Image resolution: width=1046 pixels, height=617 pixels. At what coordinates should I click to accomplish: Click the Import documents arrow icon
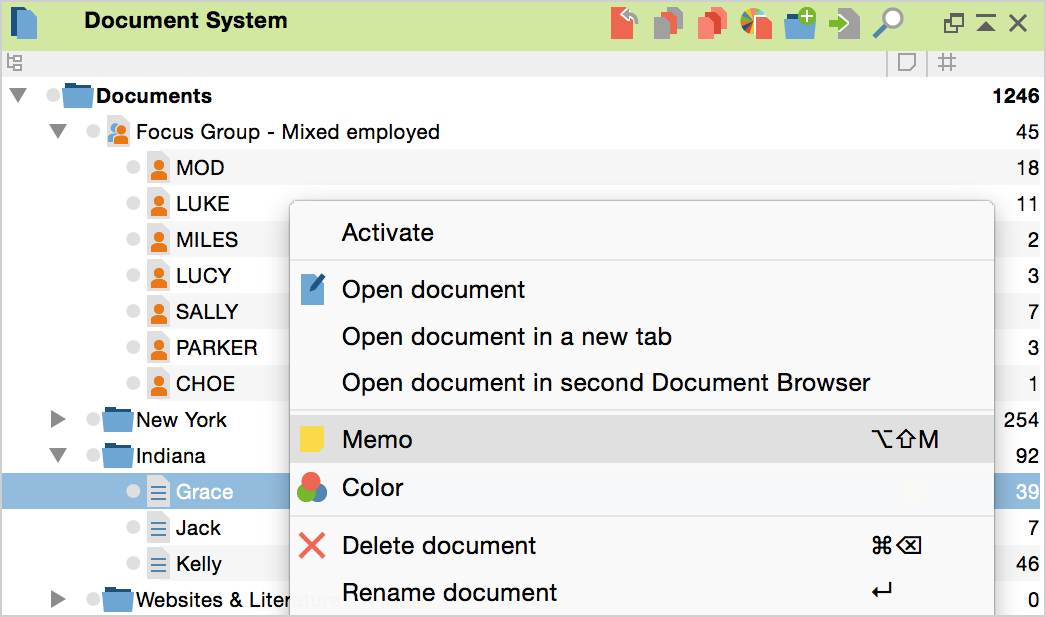coord(844,22)
